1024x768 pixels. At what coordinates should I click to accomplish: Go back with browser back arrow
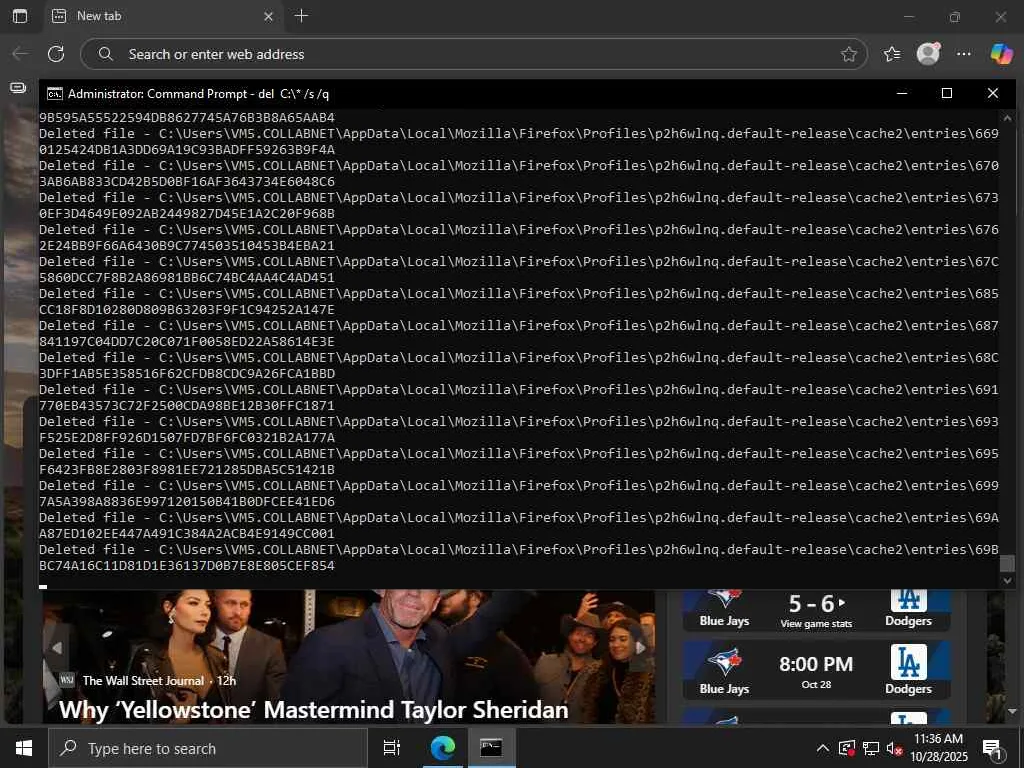point(21,54)
